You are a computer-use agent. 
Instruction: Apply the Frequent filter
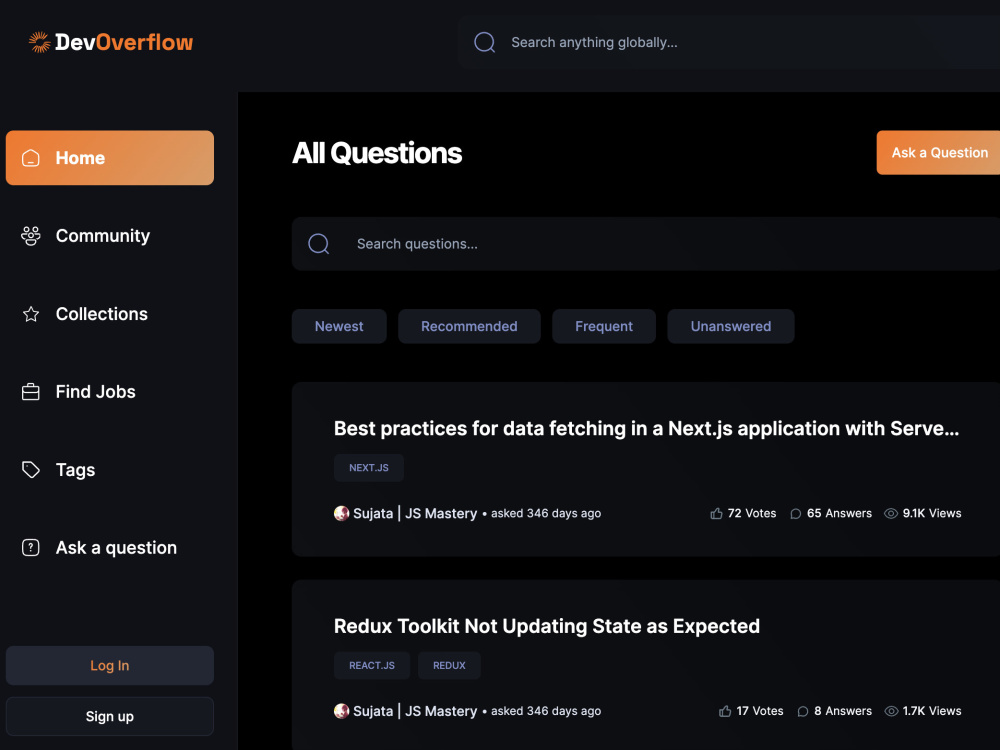coord(604,327)
